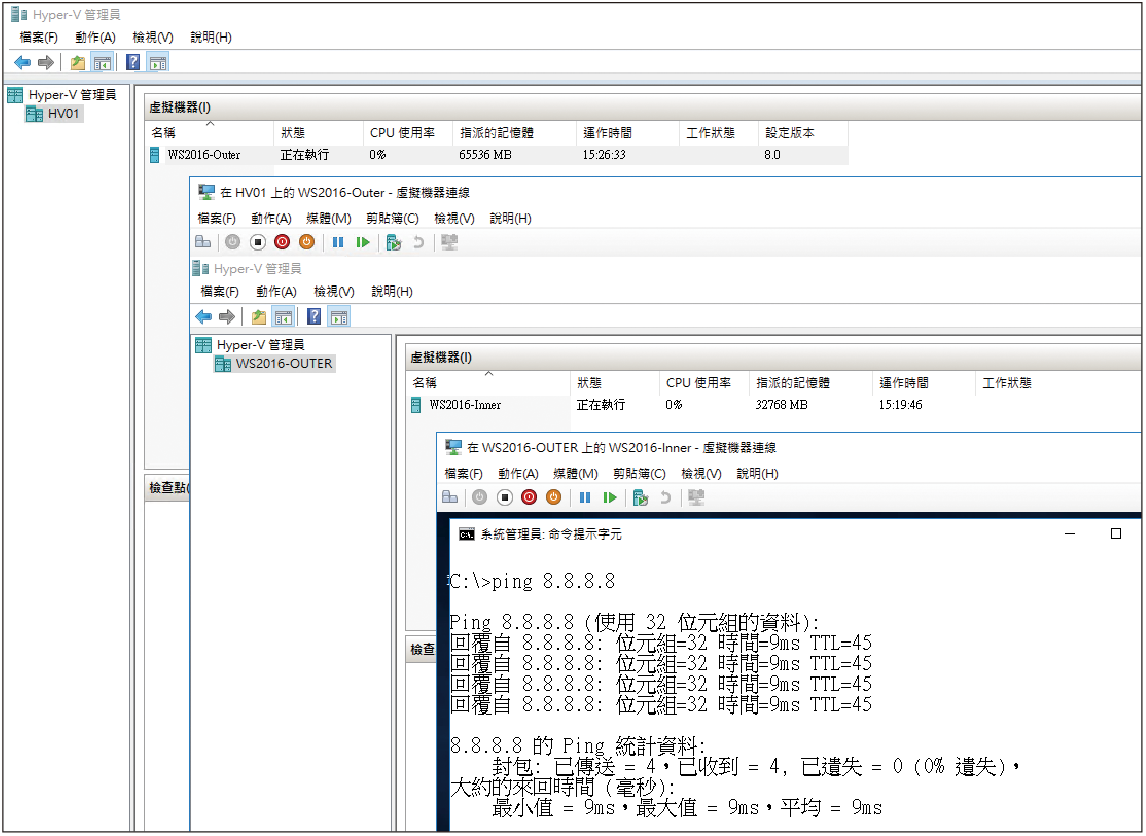Turn off the WS2016-Outer virtual machine
The image size is (1146, 836).
point(257,242)
